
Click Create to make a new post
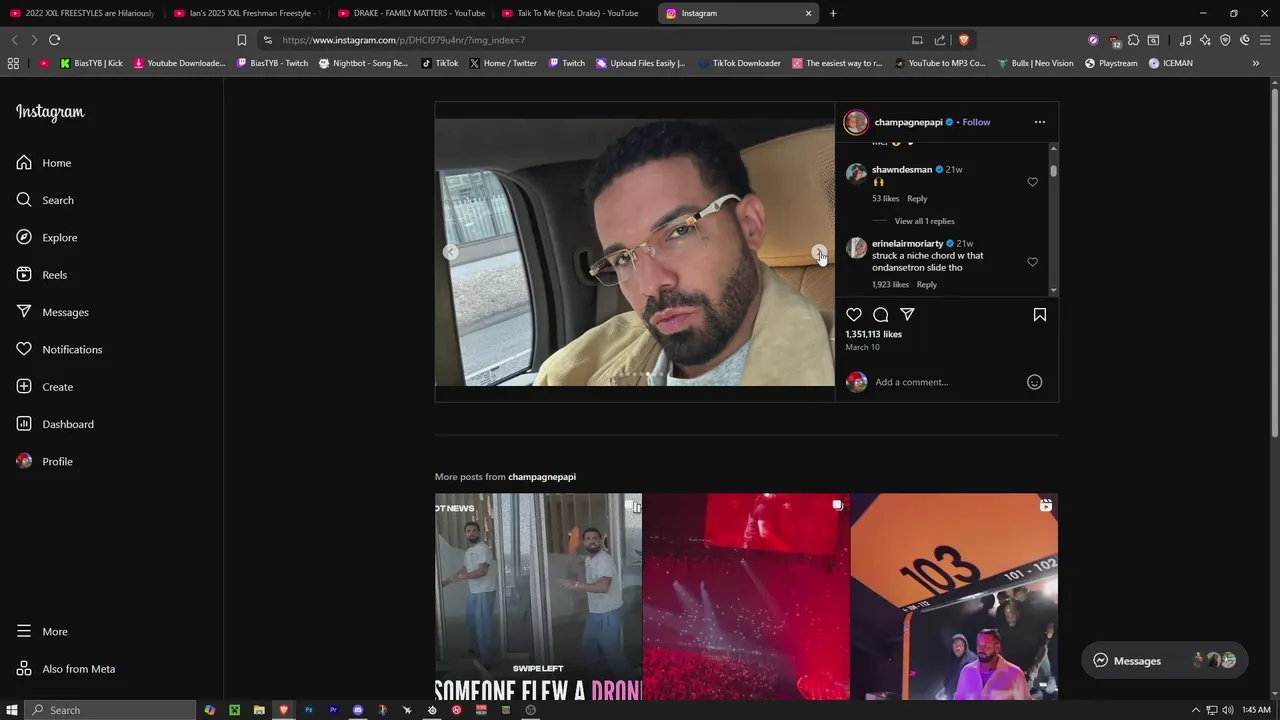[x=45, y=387]
